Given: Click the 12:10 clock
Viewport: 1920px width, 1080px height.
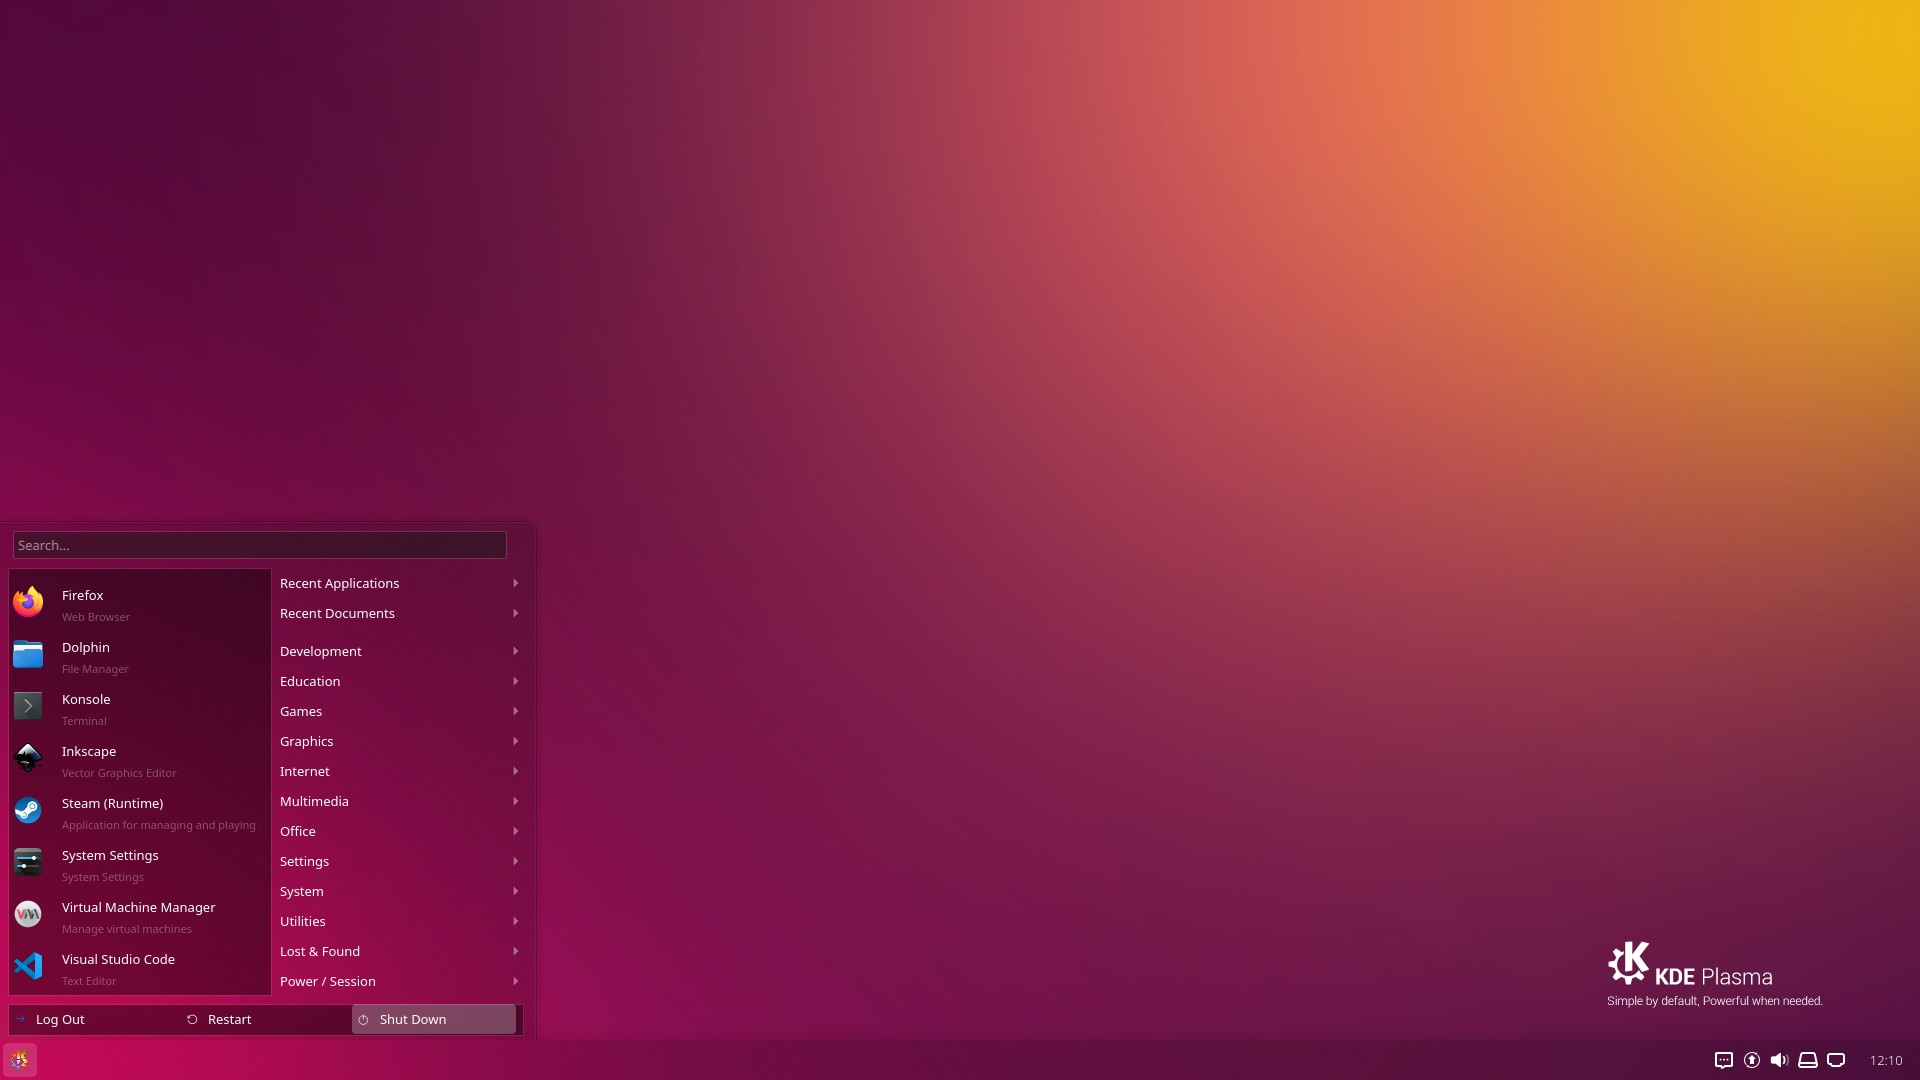Looking at the screenshot, I should point(1886,1060).
